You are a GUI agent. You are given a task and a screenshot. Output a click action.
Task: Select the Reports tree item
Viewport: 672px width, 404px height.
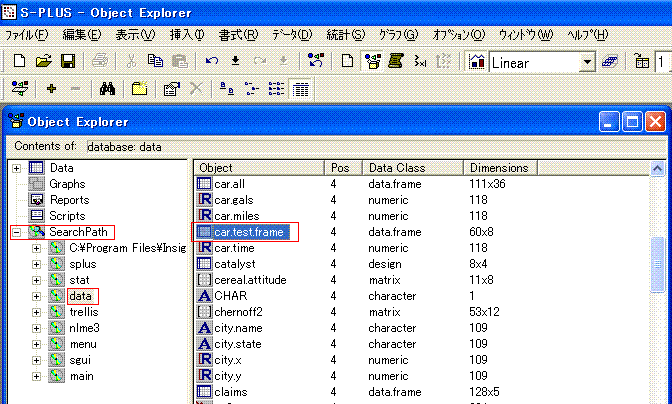69,200
